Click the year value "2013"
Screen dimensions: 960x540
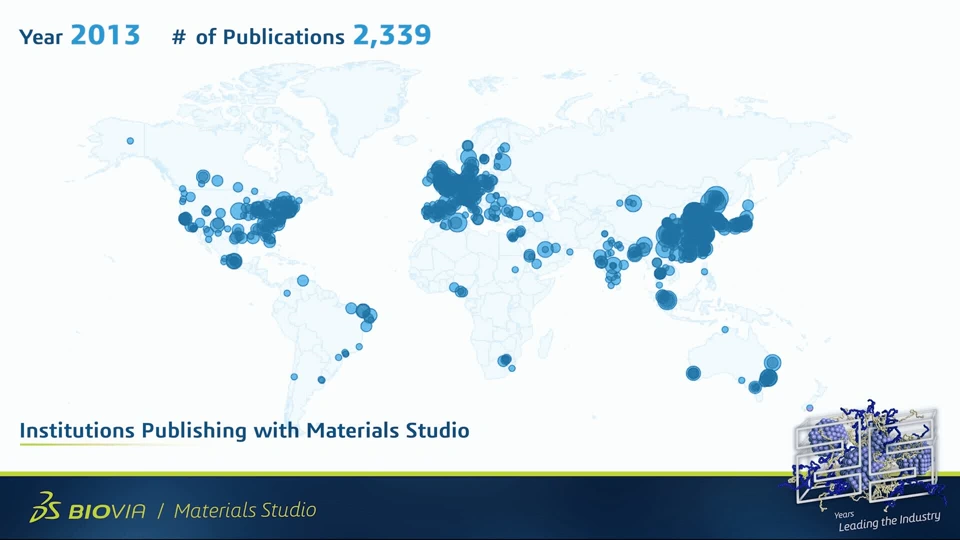[105, 36]
